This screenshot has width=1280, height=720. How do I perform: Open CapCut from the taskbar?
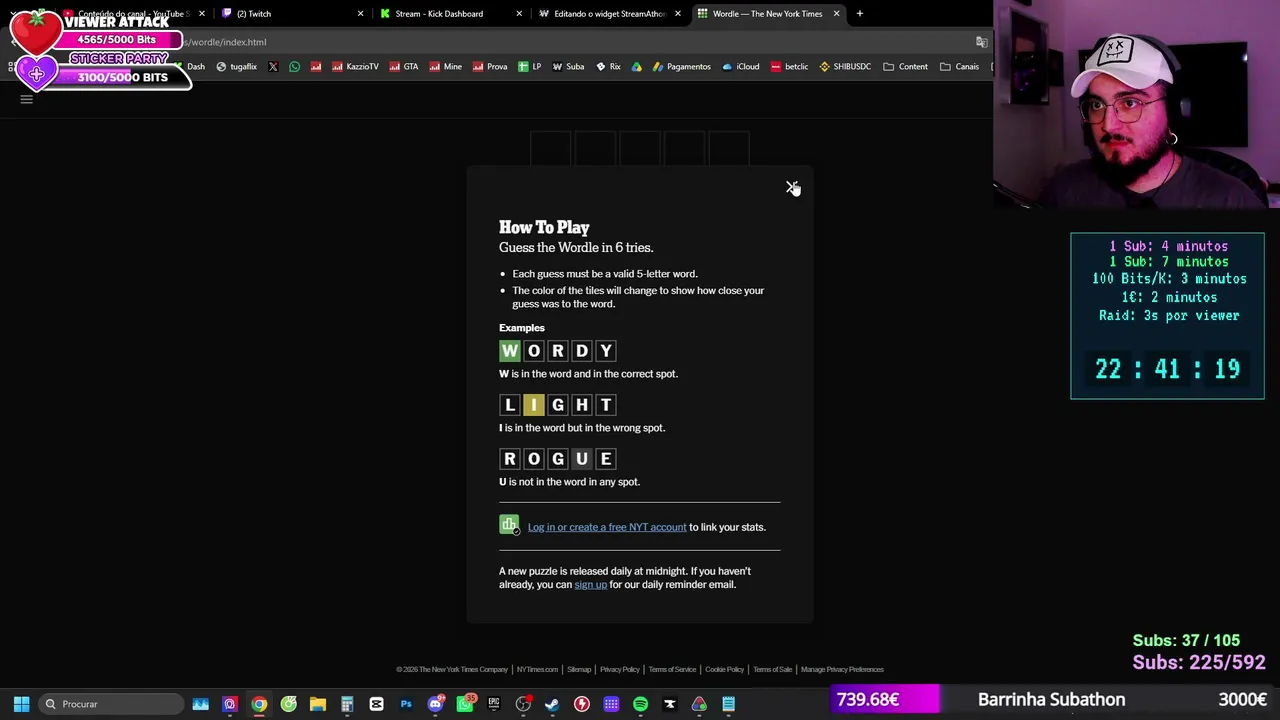[x=376, y=704]
